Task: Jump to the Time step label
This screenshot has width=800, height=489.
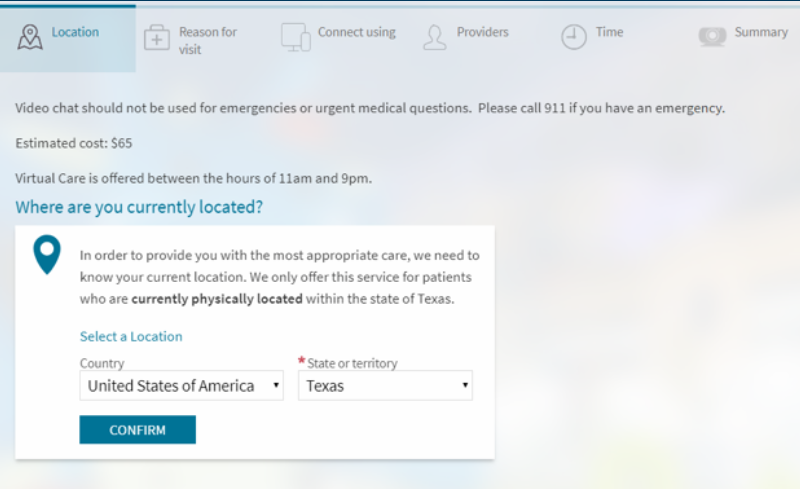Action: (x=609, y=32)
